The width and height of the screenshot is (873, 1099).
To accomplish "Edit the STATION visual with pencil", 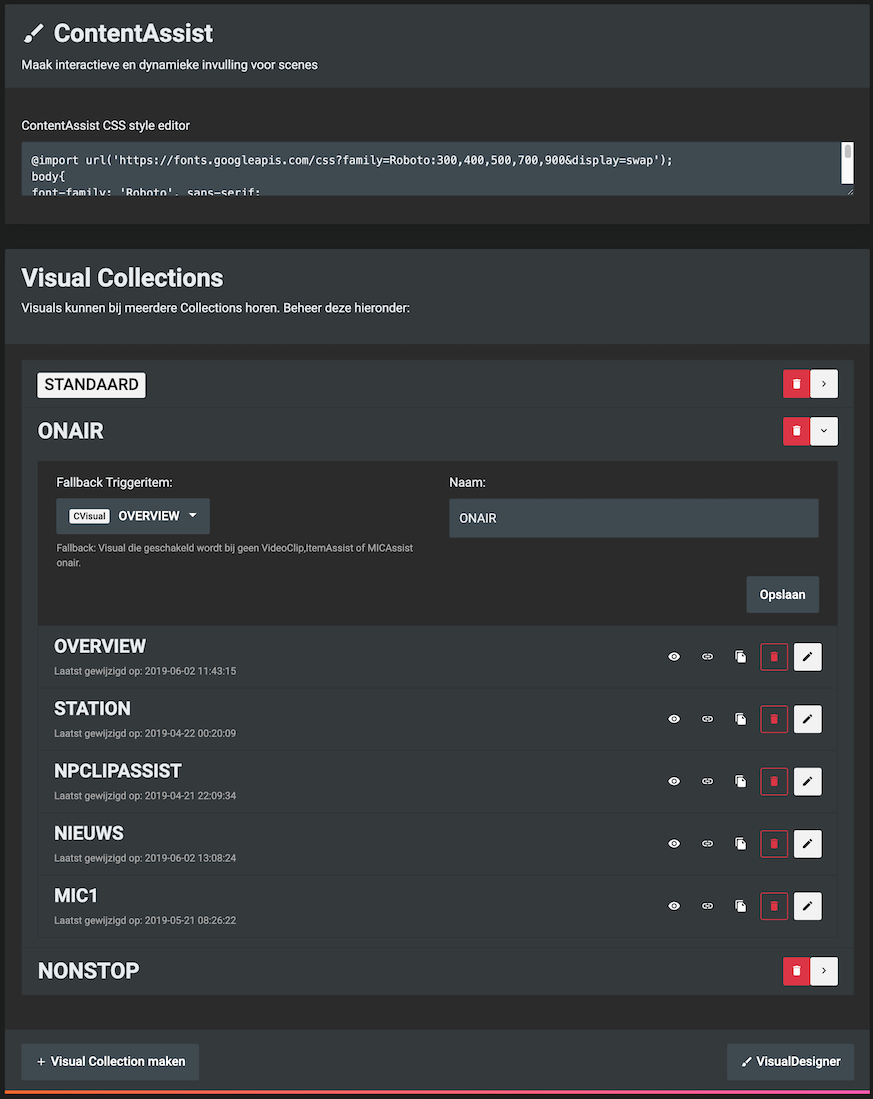I will click(x=808, y=719).
